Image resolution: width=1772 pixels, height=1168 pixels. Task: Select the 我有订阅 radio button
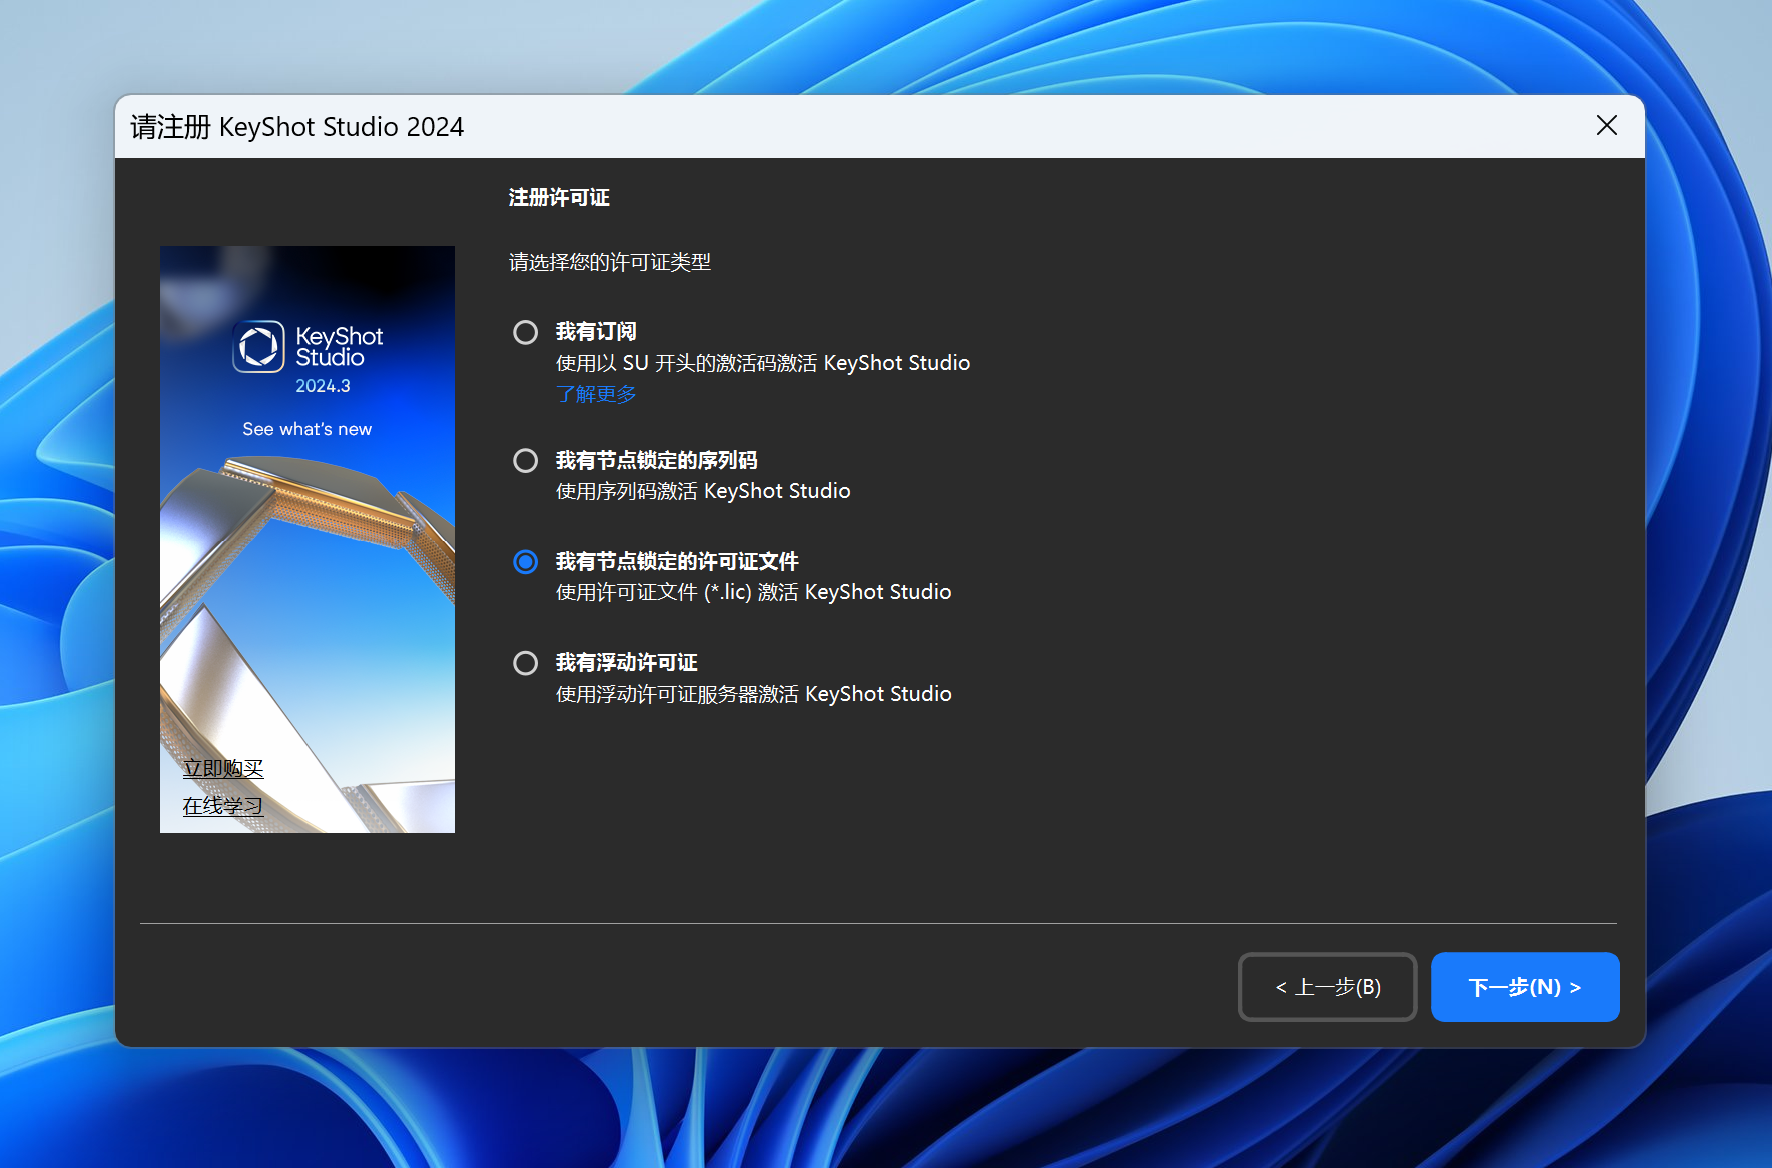tap(525, 332)
